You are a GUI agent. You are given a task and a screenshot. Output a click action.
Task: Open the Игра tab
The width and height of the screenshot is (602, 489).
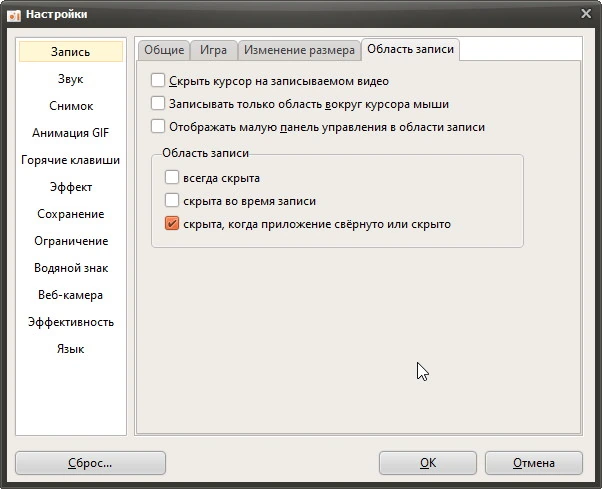pos(213,50)
